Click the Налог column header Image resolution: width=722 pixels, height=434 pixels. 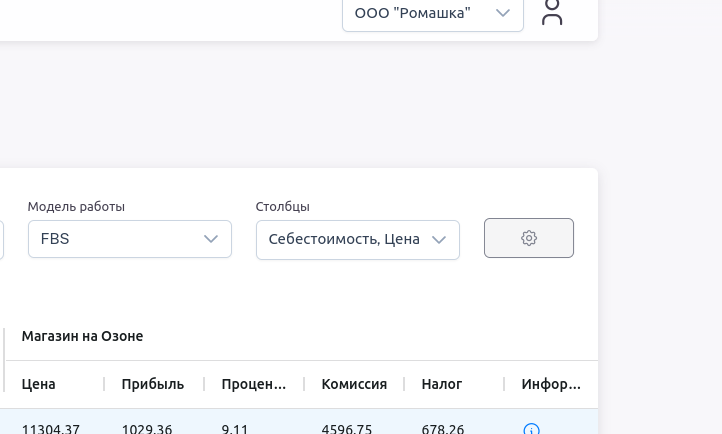442,384
